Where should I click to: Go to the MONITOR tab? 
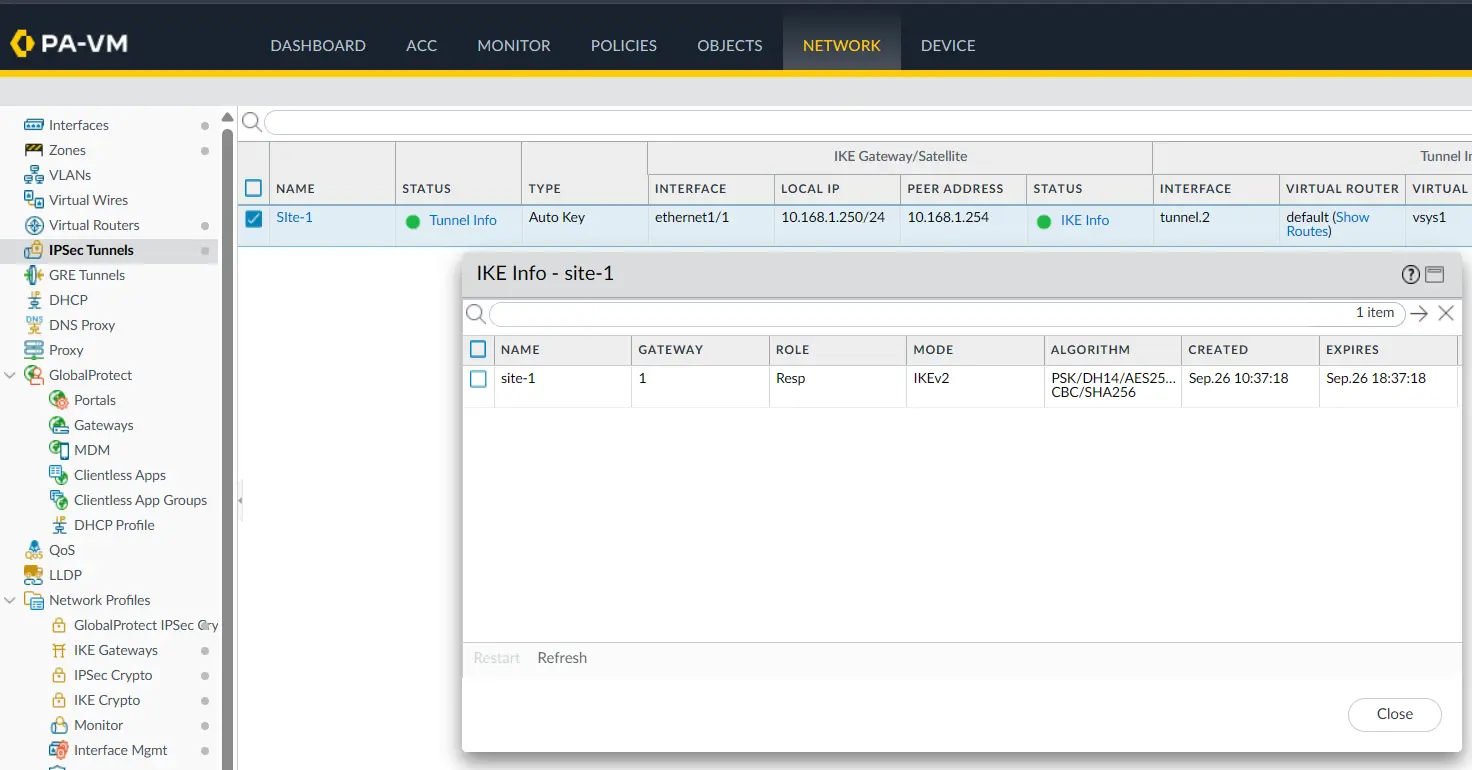514,46
